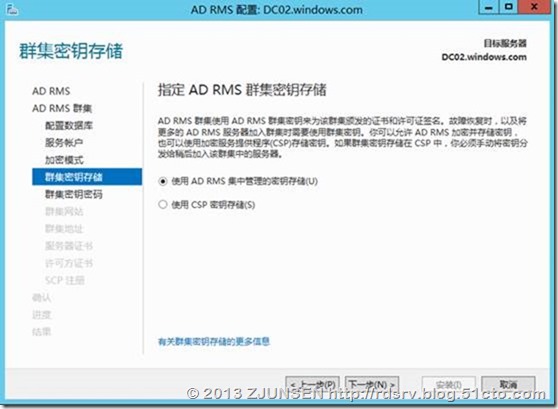This screenshot has width=558, height=409.
Task: Click the greyed 群集地址 step
Action: tap(64, 229)
